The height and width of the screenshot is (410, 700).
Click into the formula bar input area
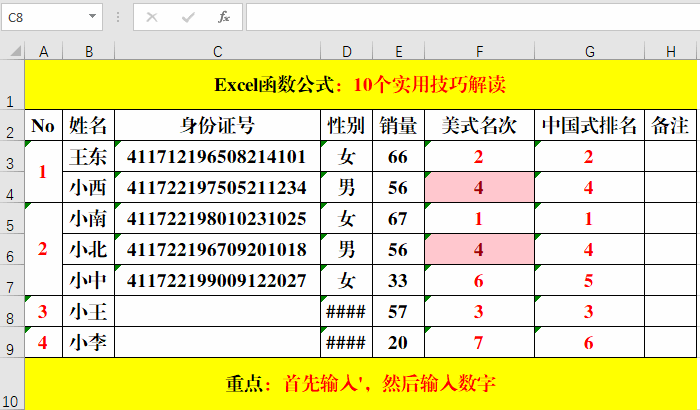pos(473,17)
